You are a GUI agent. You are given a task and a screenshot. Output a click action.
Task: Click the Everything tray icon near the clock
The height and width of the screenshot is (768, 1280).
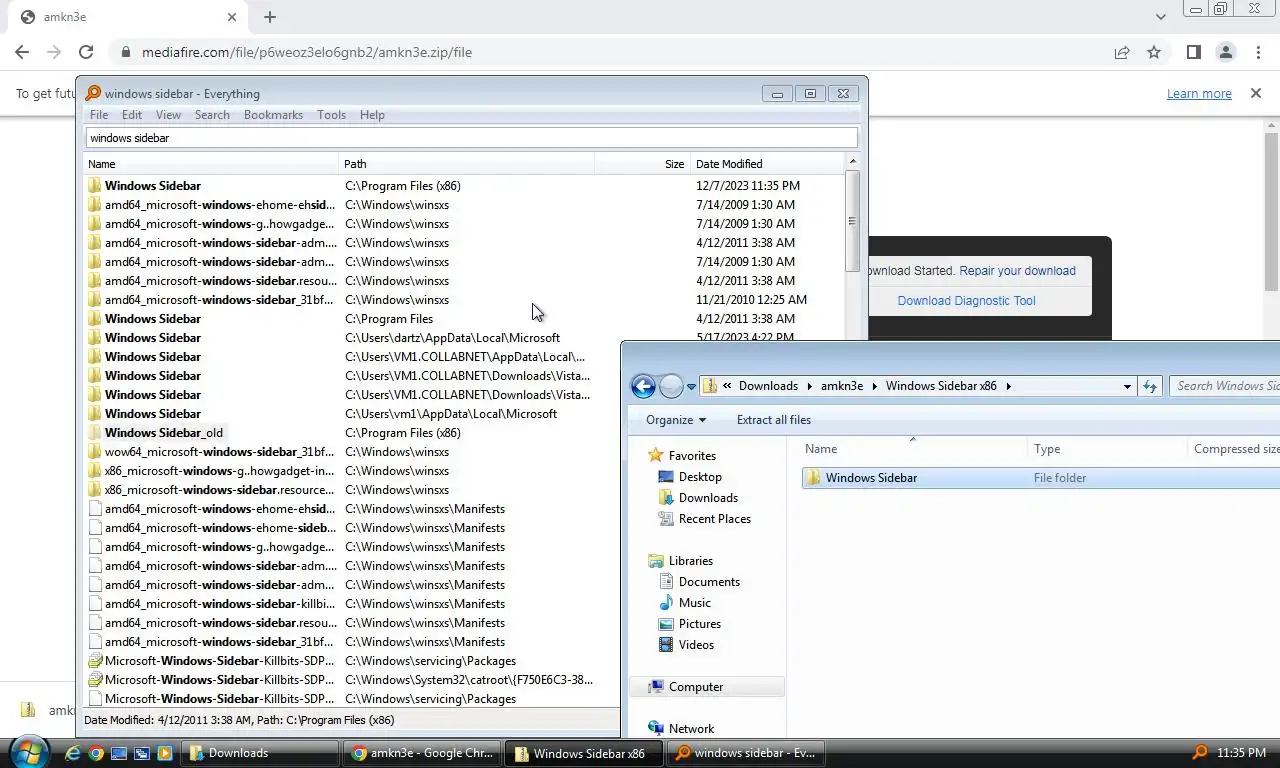(x=1200, y=753)
